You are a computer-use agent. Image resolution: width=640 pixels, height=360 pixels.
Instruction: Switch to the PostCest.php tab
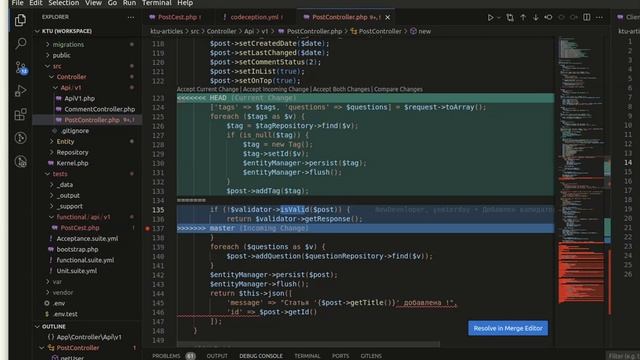point(177,17)
